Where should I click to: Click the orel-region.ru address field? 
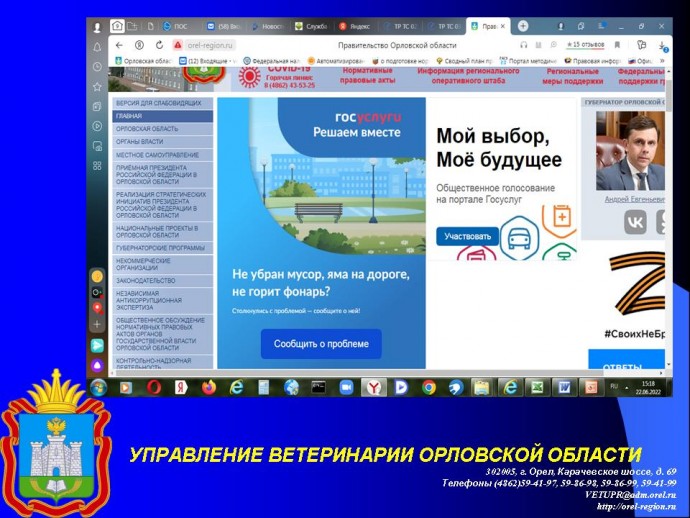[210, 45]
